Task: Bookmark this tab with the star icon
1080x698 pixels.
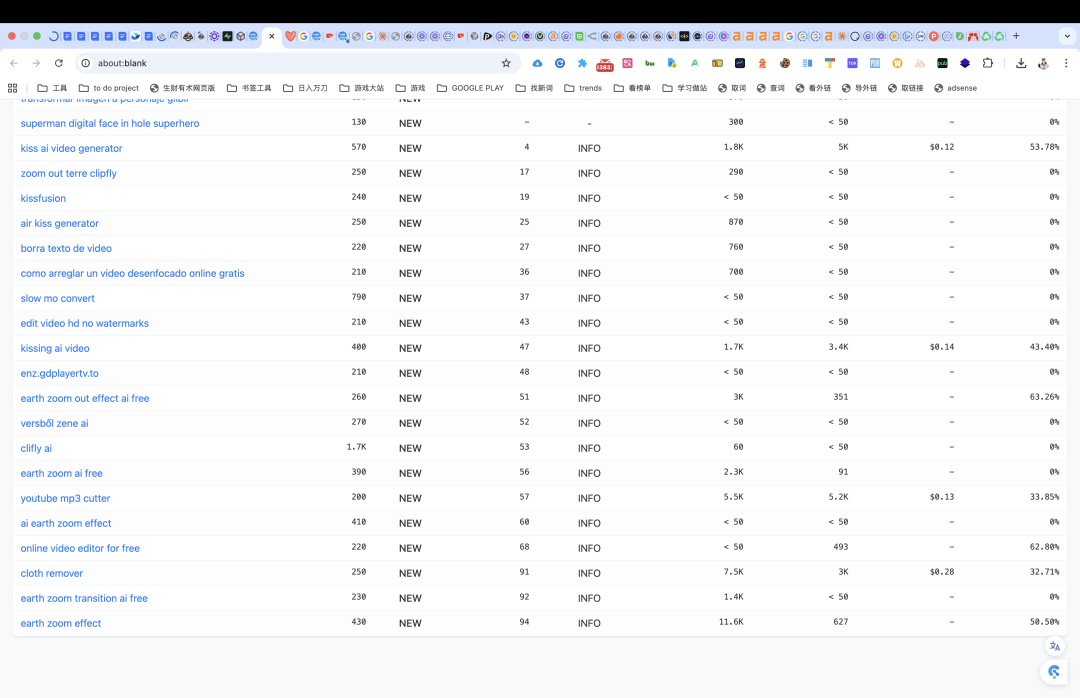Action: tap(506, 63)
